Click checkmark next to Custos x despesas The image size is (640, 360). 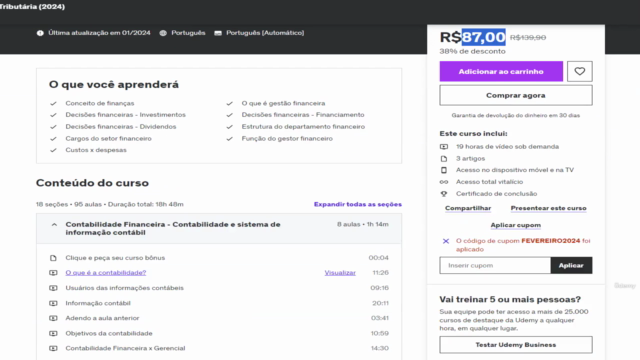pyautogui.click(x=53, y=150)
